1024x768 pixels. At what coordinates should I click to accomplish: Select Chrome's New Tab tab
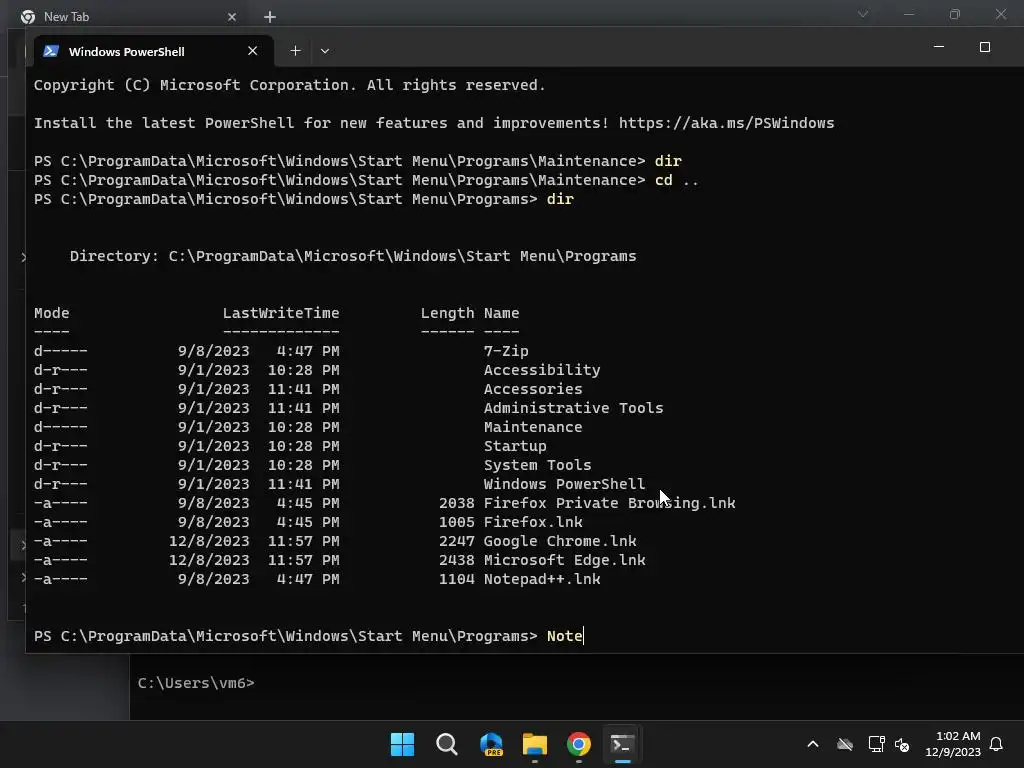click(x=129, y=16)
